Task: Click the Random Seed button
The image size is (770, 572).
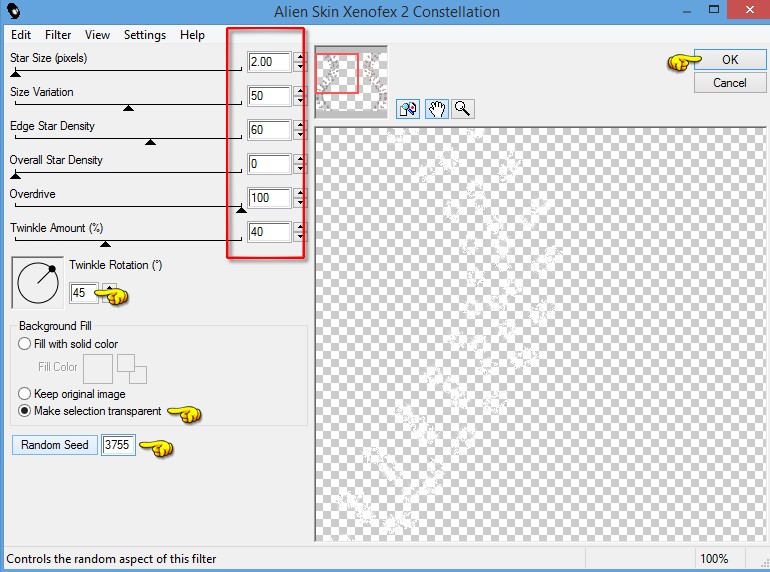Action: (55, 445)
